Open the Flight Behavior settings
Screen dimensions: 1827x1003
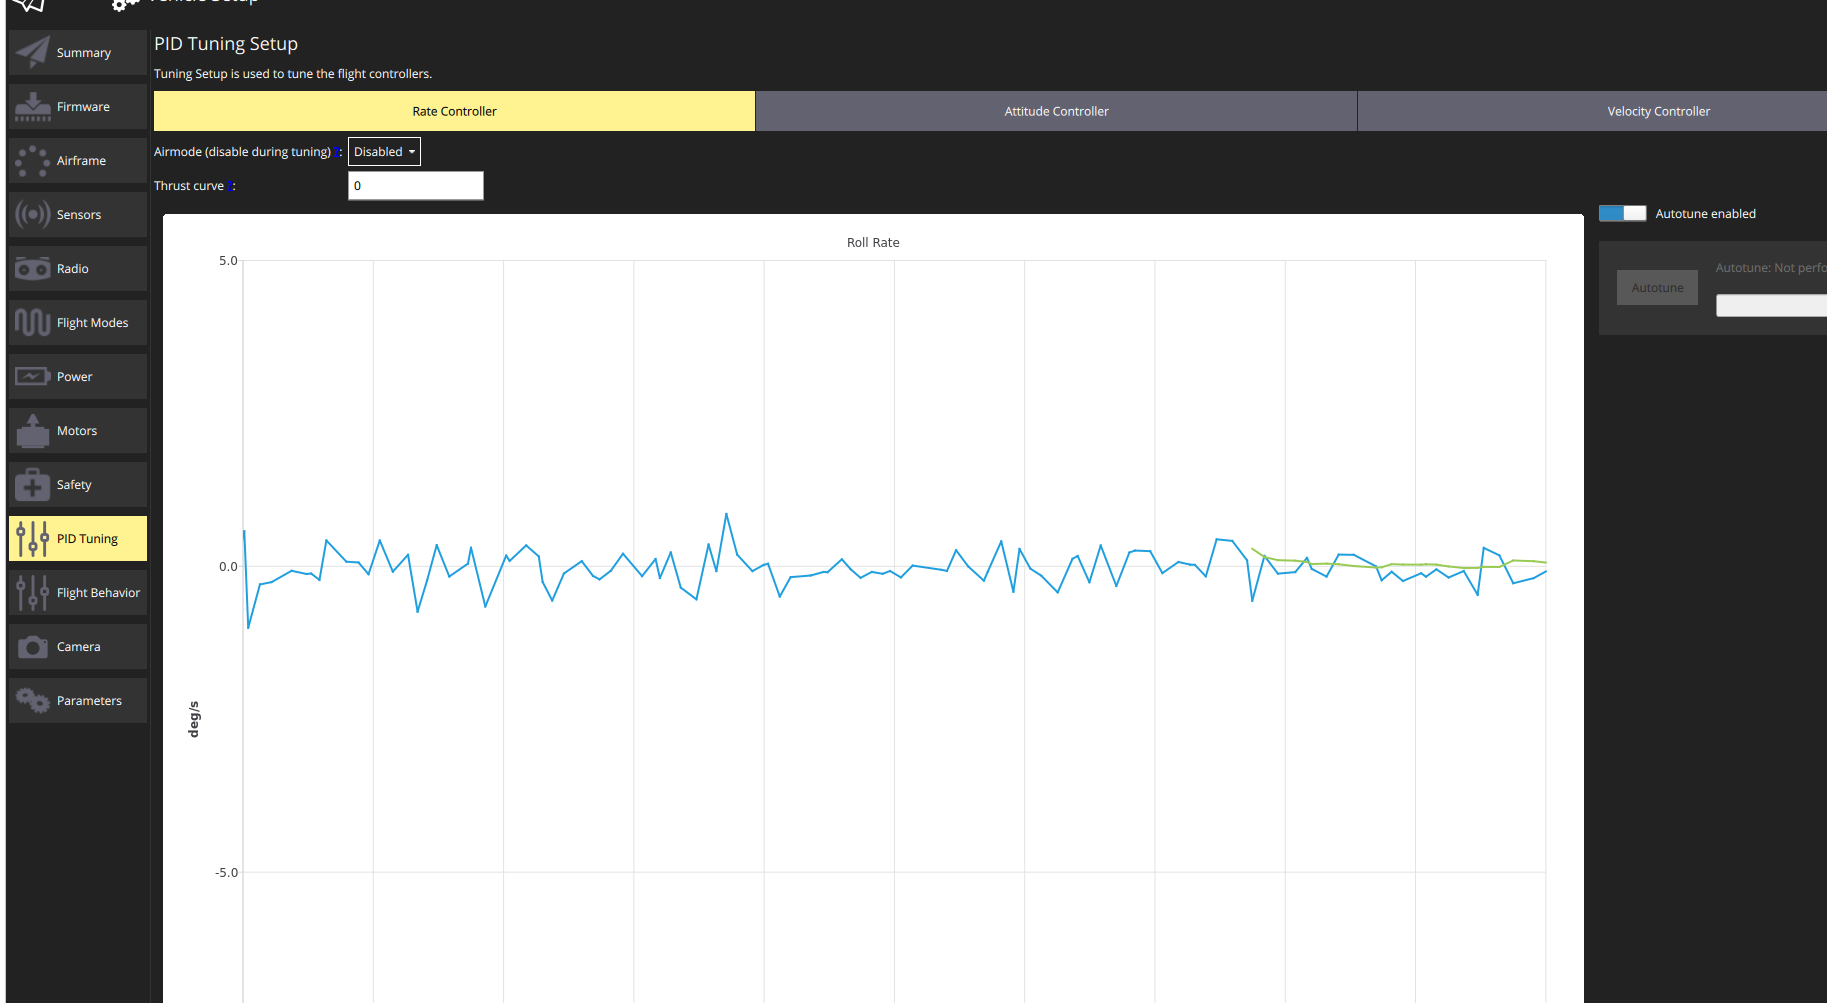[x=77, y=592]
